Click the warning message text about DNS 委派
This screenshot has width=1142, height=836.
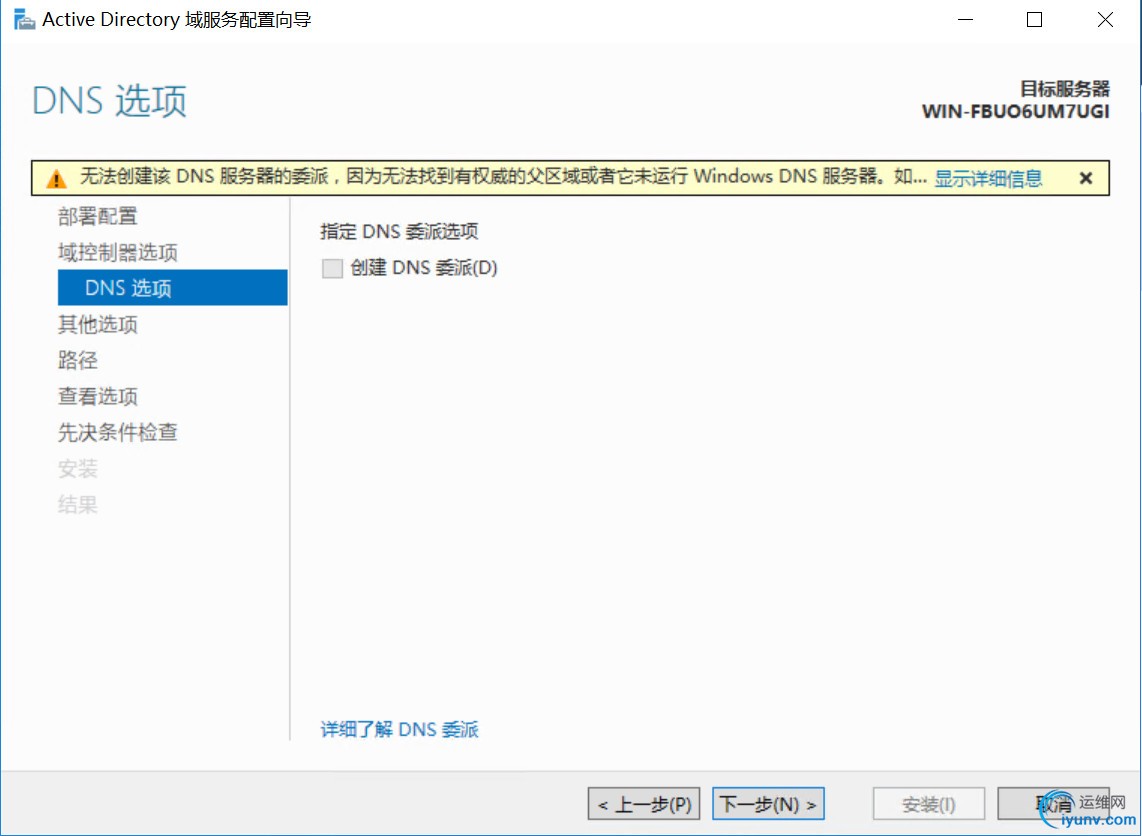pos(503,178)
